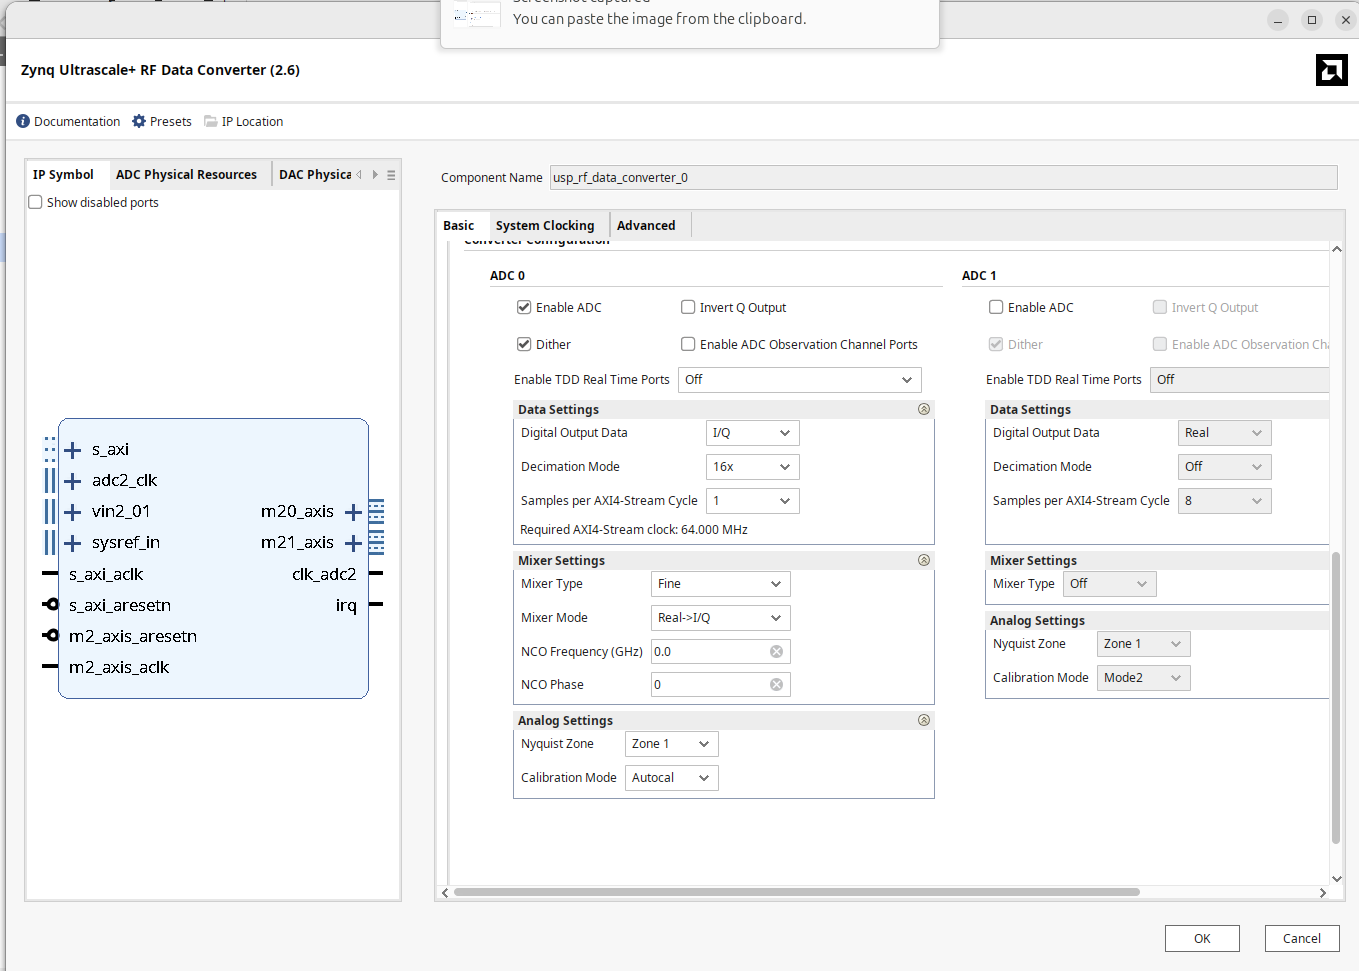This screenshot has height=971, width=1359.
Task: Disable the Enable ADC checkbox for ADC 0
Action: tap(524, 307)
